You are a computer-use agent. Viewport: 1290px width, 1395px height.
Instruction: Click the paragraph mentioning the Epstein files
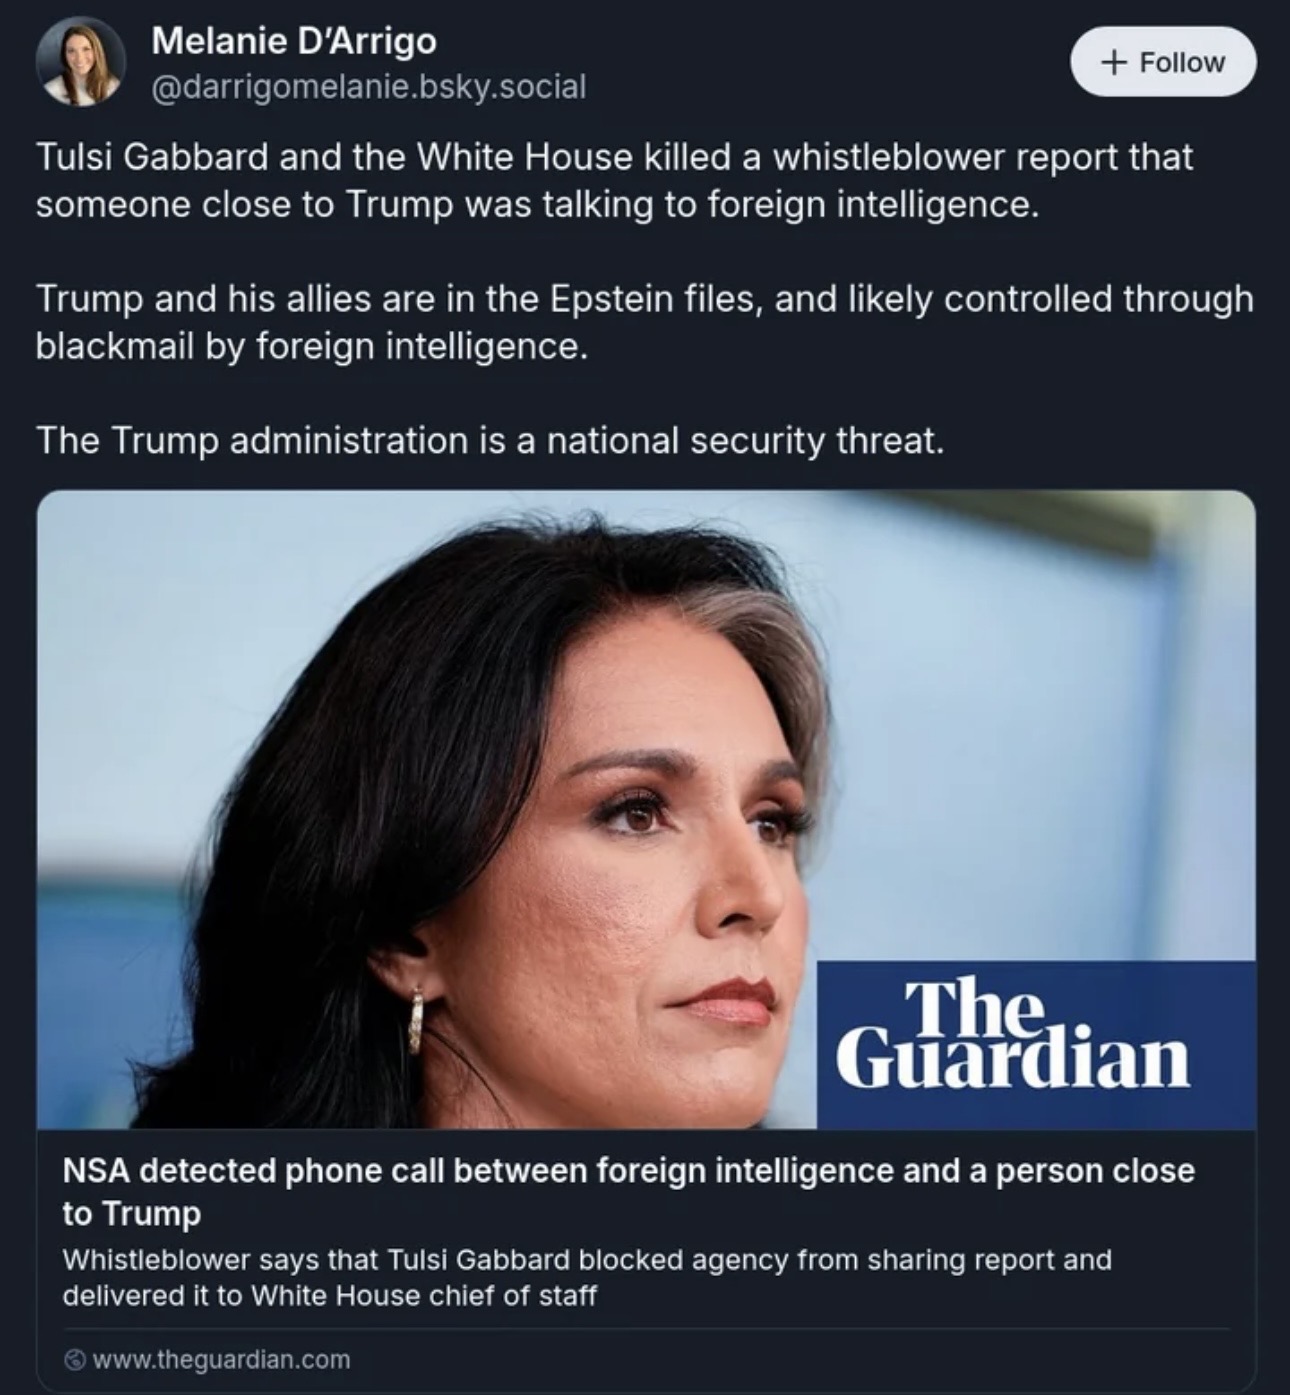point(644,322)
